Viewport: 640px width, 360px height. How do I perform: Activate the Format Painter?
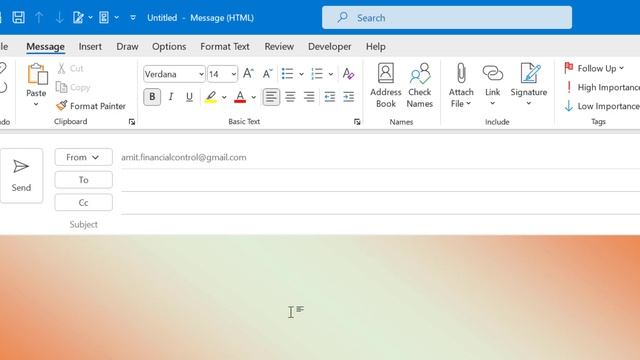91,106
